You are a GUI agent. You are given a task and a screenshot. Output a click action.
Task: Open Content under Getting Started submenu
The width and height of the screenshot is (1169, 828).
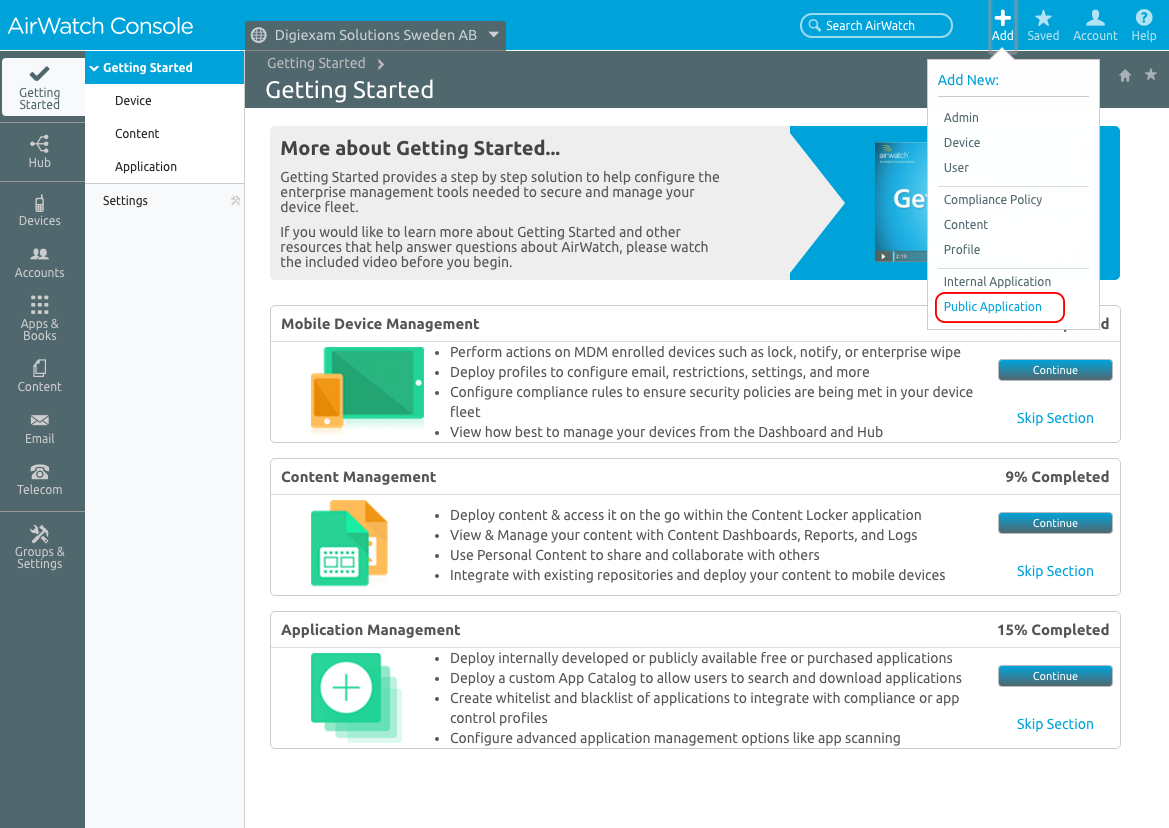[137, 134]
